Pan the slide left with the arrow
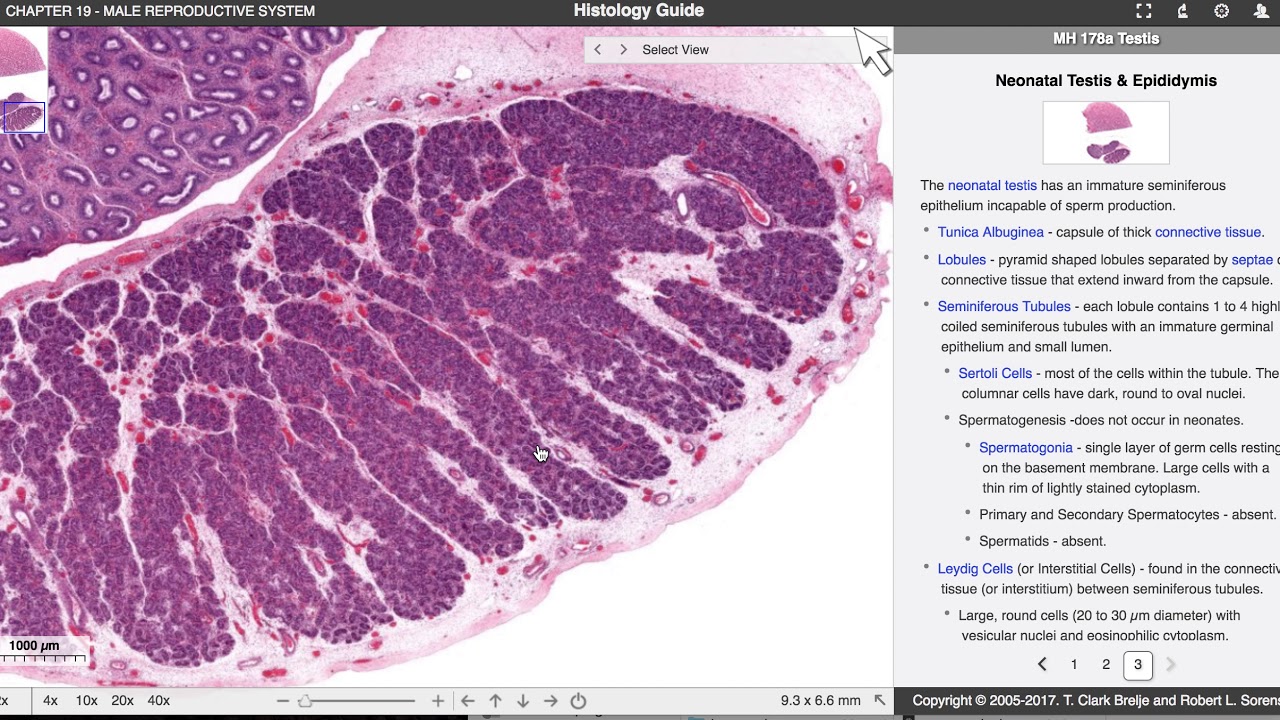The height and width of the screenshot is (720, 1280). 467,701
